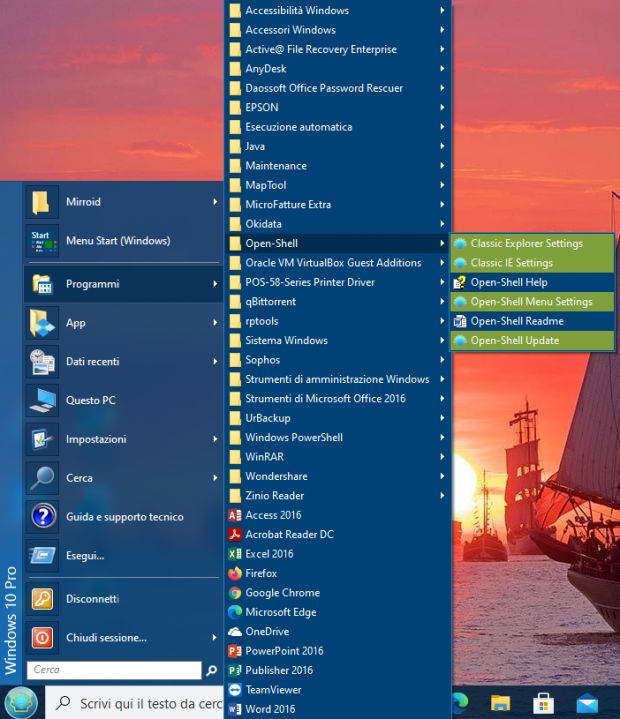Screen dimensions: 620x719
Task: Open Classic IE Settings
Action: pyautogui.click(x=532, y=263)
